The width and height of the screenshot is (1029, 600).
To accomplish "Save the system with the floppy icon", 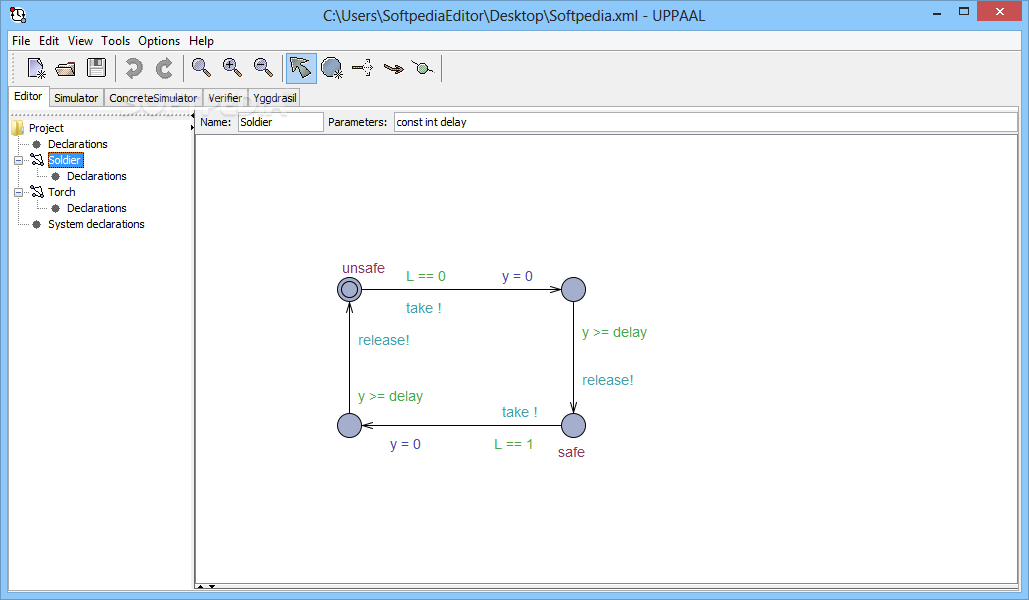I will [x=96, y=68].
